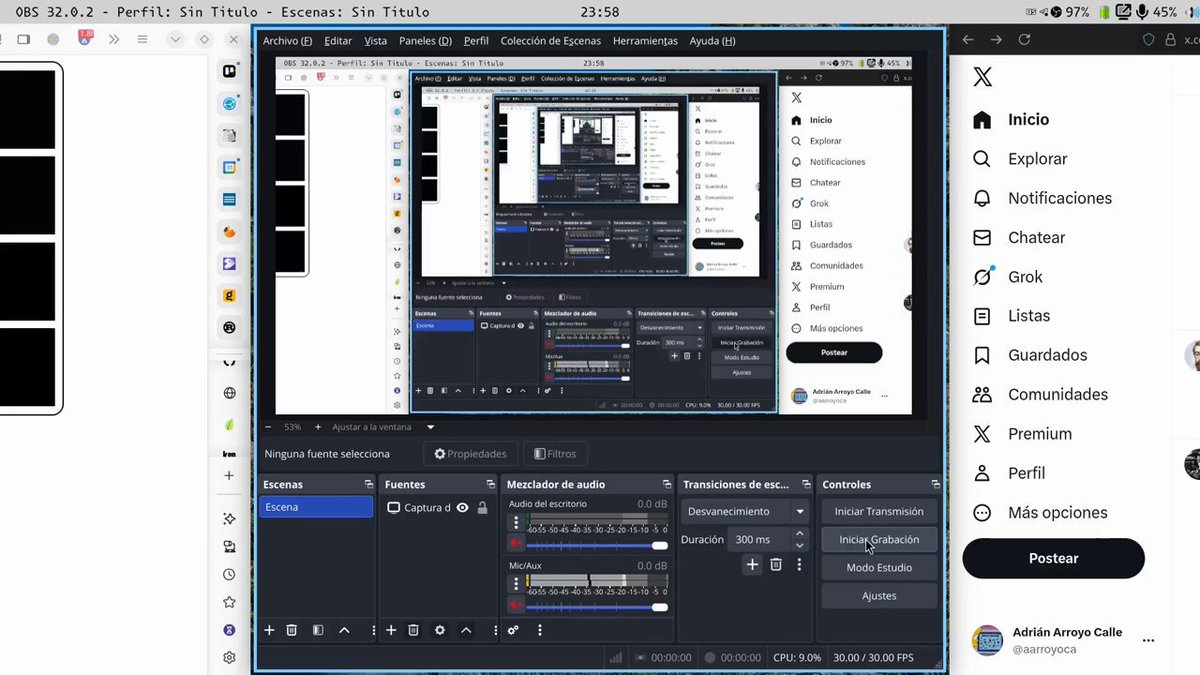Open advanced audio properties with the gears icon
Screen dimensions: 1200x675
point(513,630)
